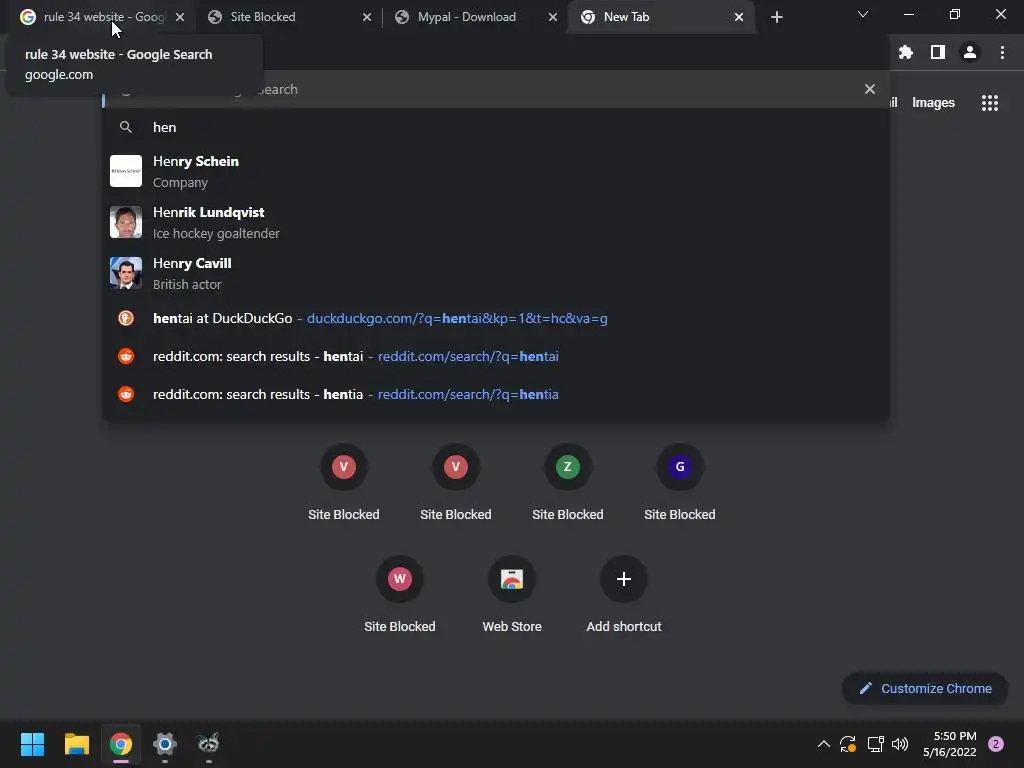Click the update sync tray icon
The height and width of the screenshot is (768, 1024).
848,744
